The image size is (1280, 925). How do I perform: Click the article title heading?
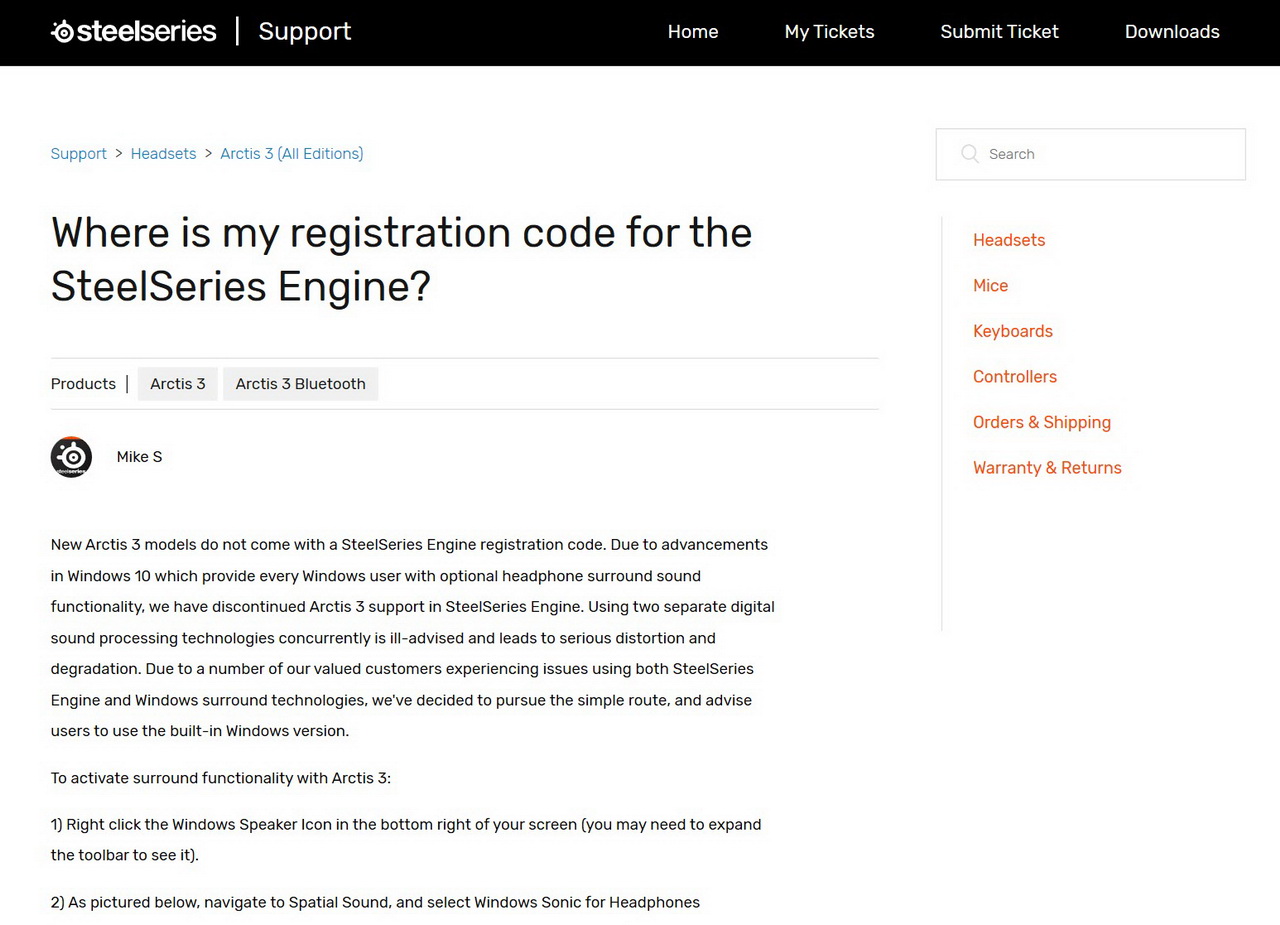click(402, 259)
